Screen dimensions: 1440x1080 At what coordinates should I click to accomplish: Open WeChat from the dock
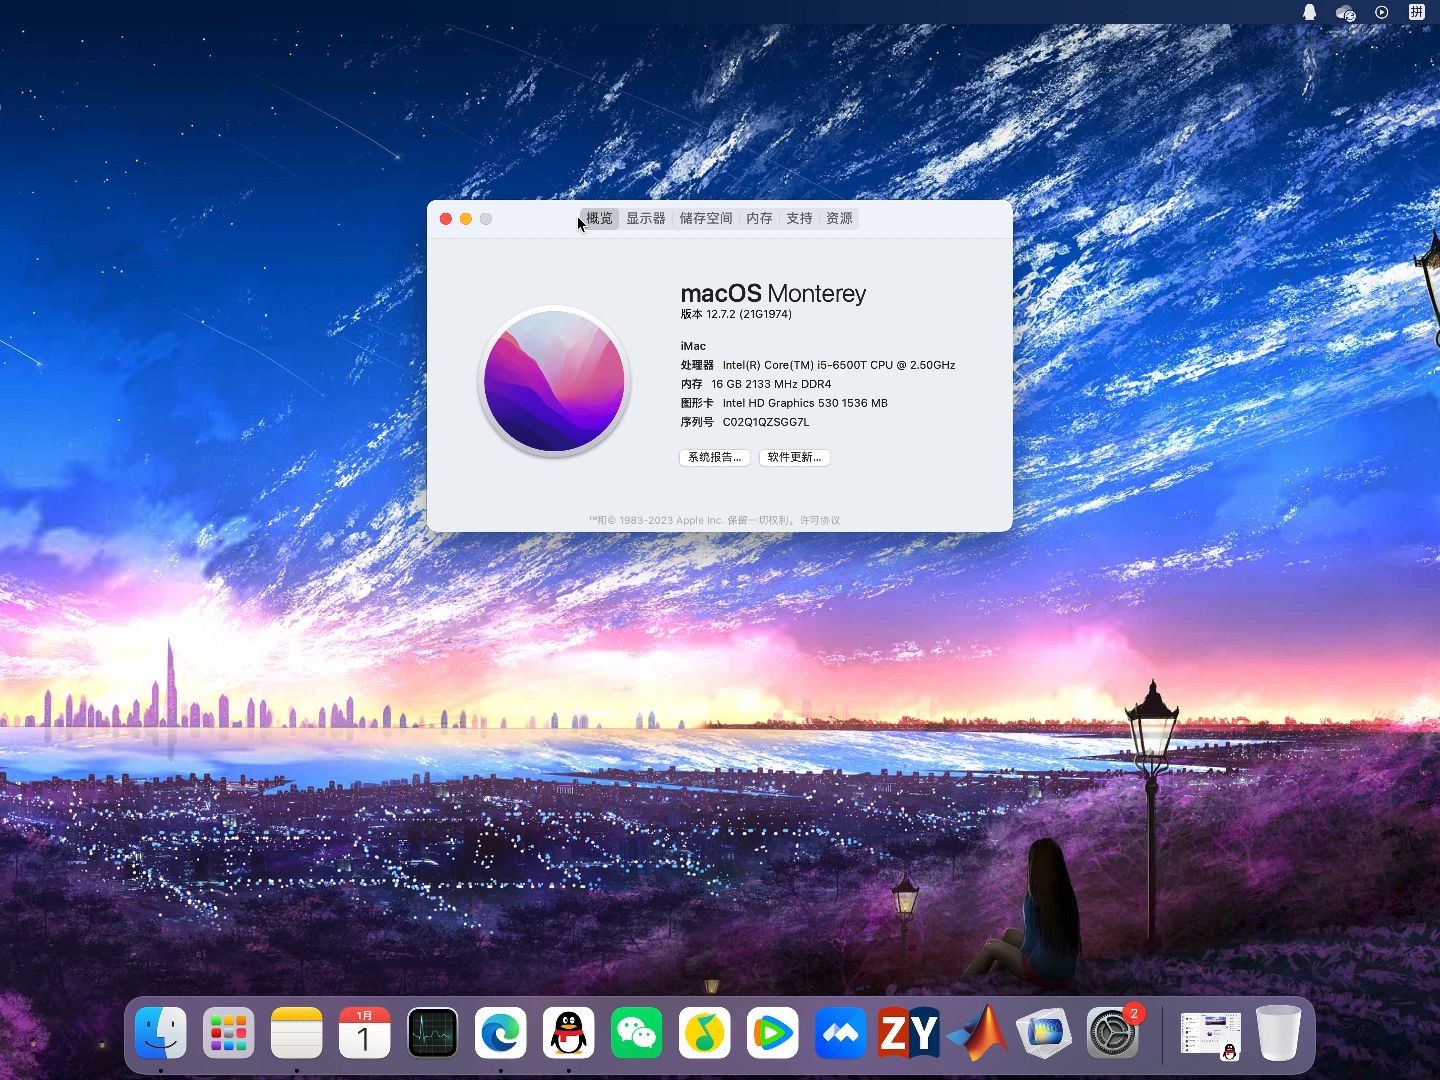coord(637,1033)
